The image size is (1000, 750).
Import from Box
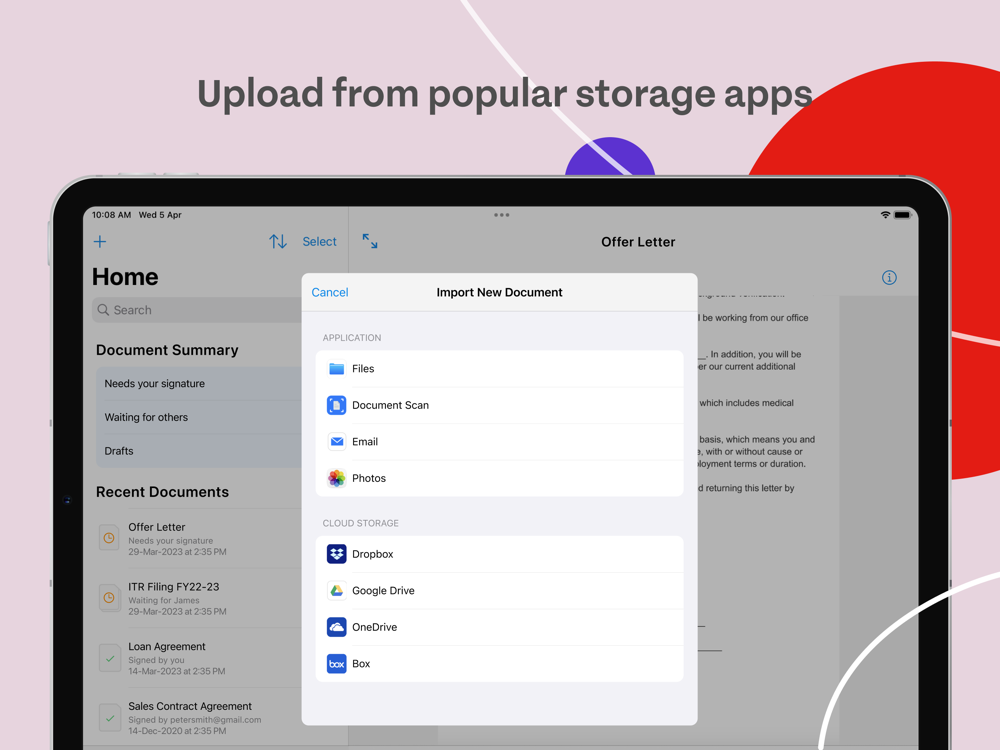(x=499, y=664)
